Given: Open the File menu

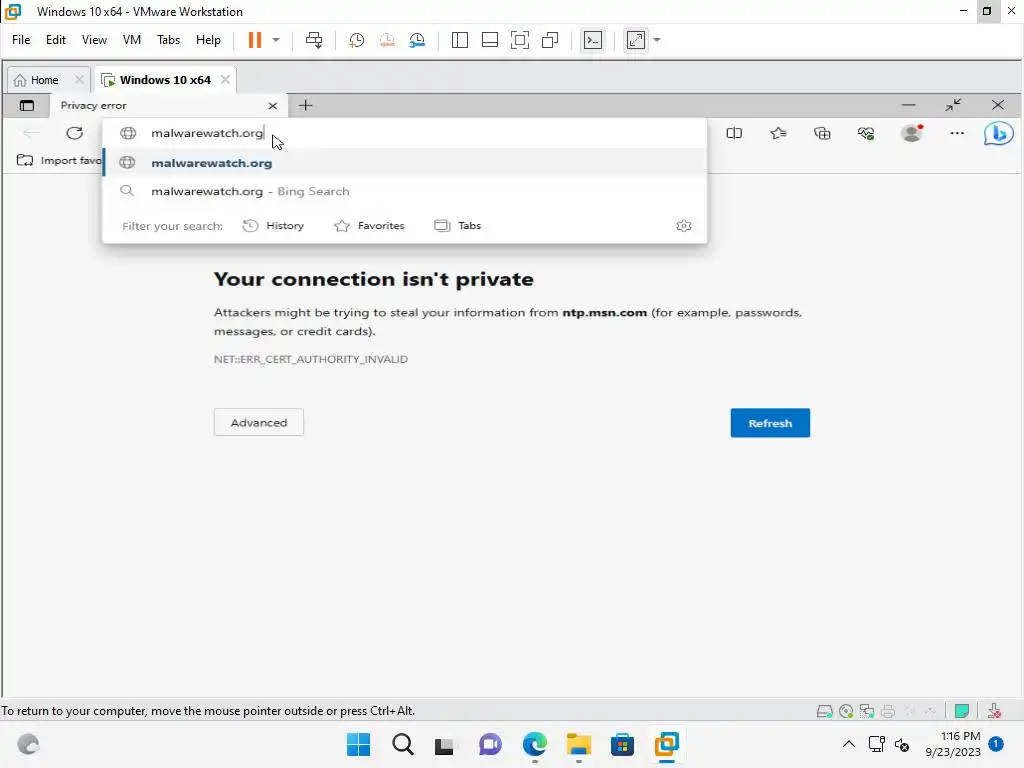Looking at the screenshot, I should coord(21,40).
